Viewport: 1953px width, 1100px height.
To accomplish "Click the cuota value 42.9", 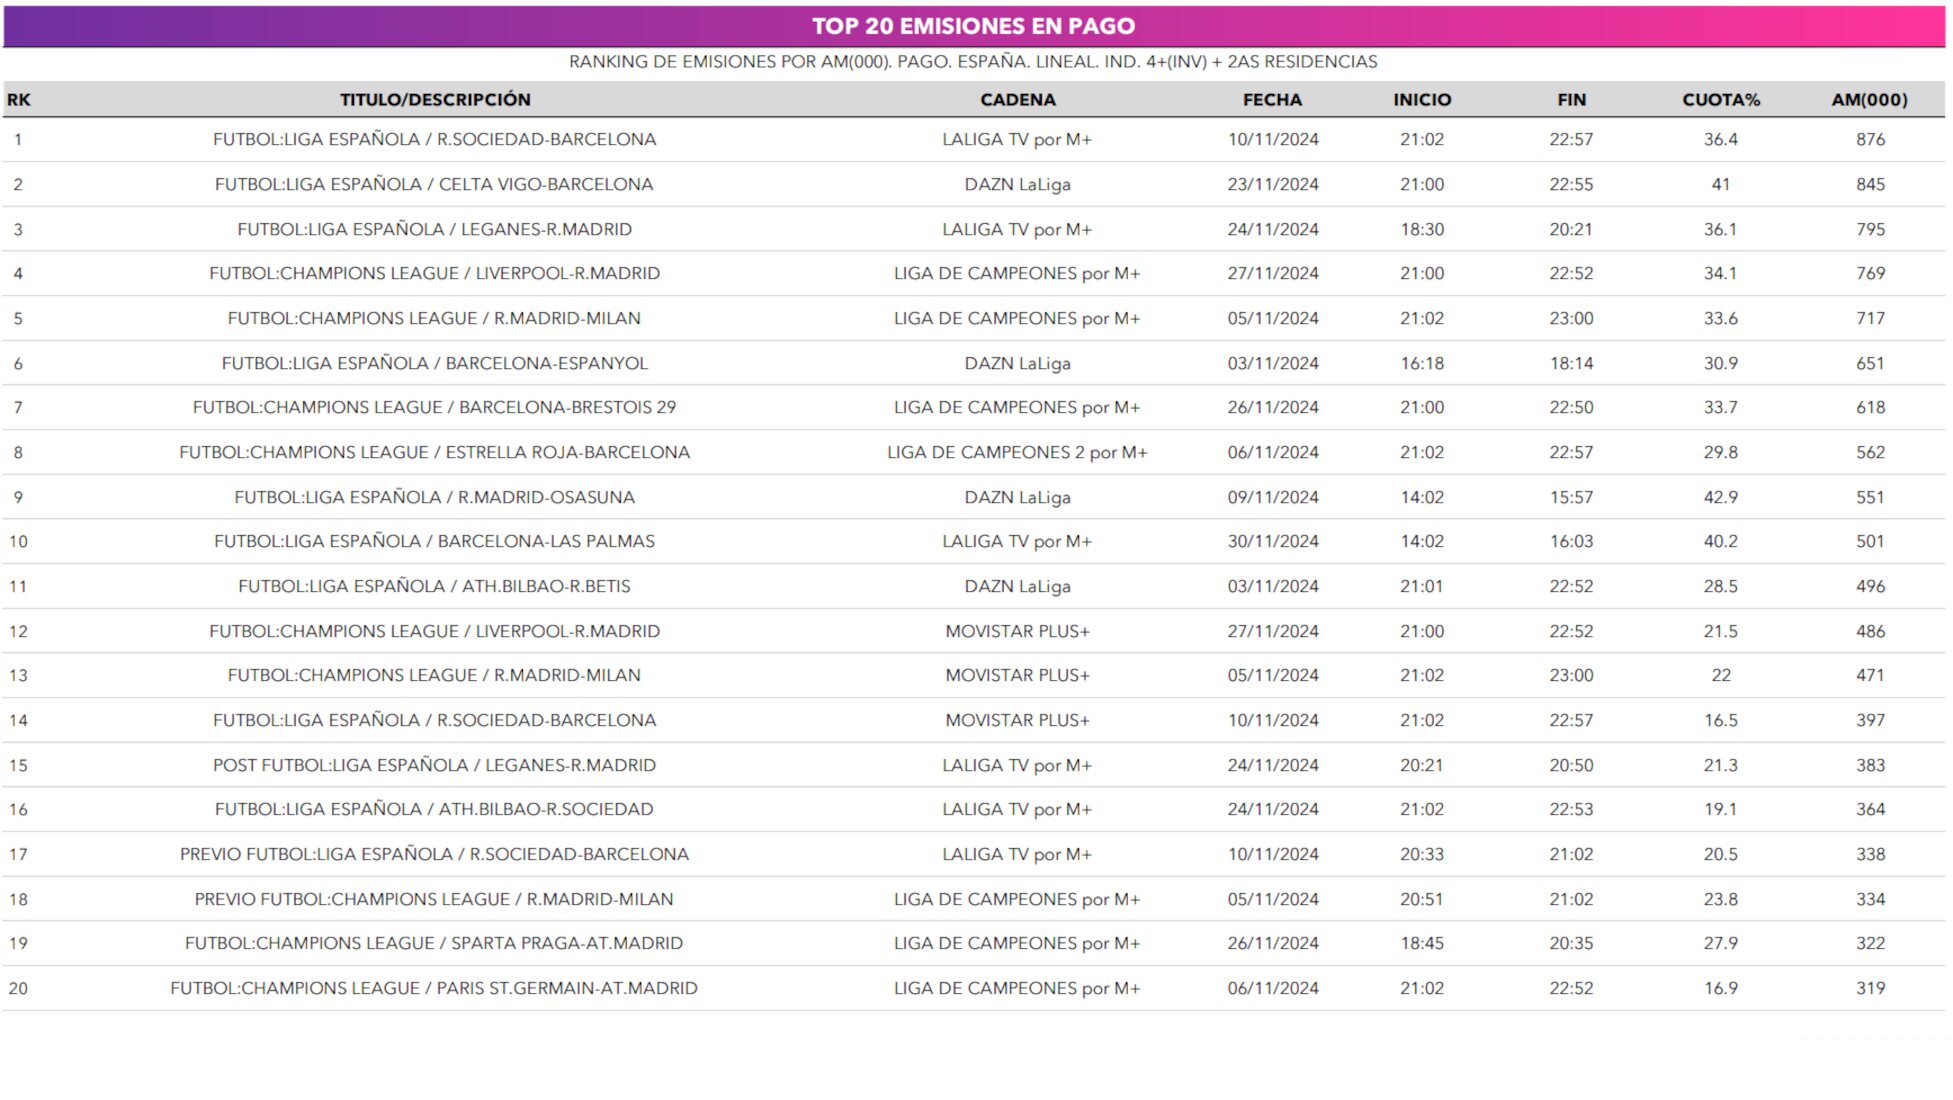I will [1720, 498].
